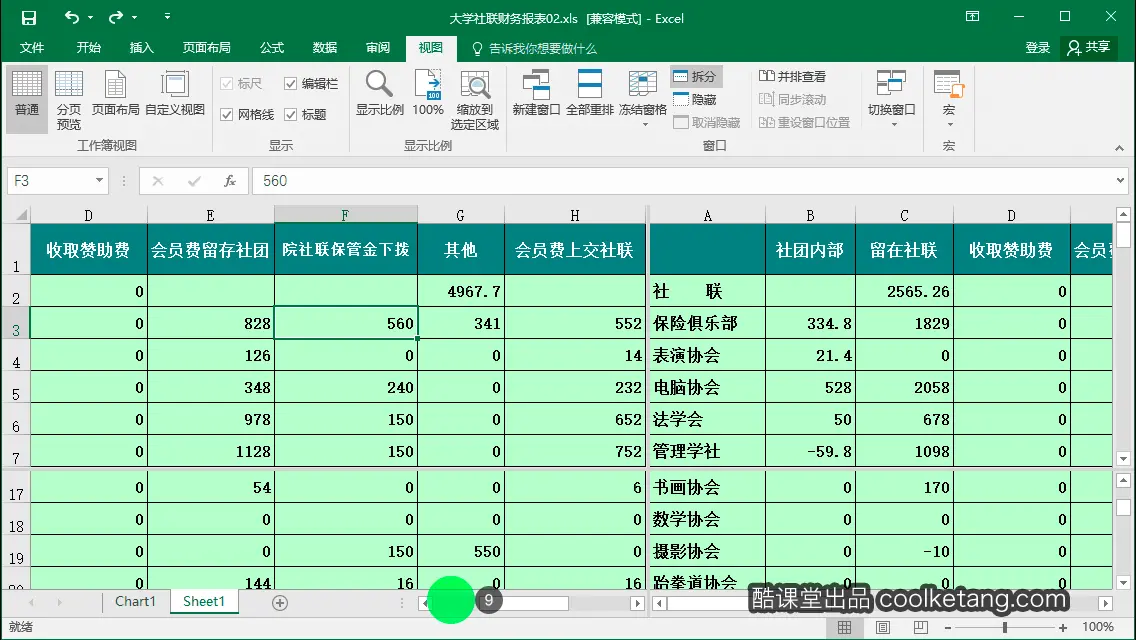This screenshot has width=1136, height=640.
Task: Switch to Page Break Preview (分页预览)
Action: click(69, 101)
